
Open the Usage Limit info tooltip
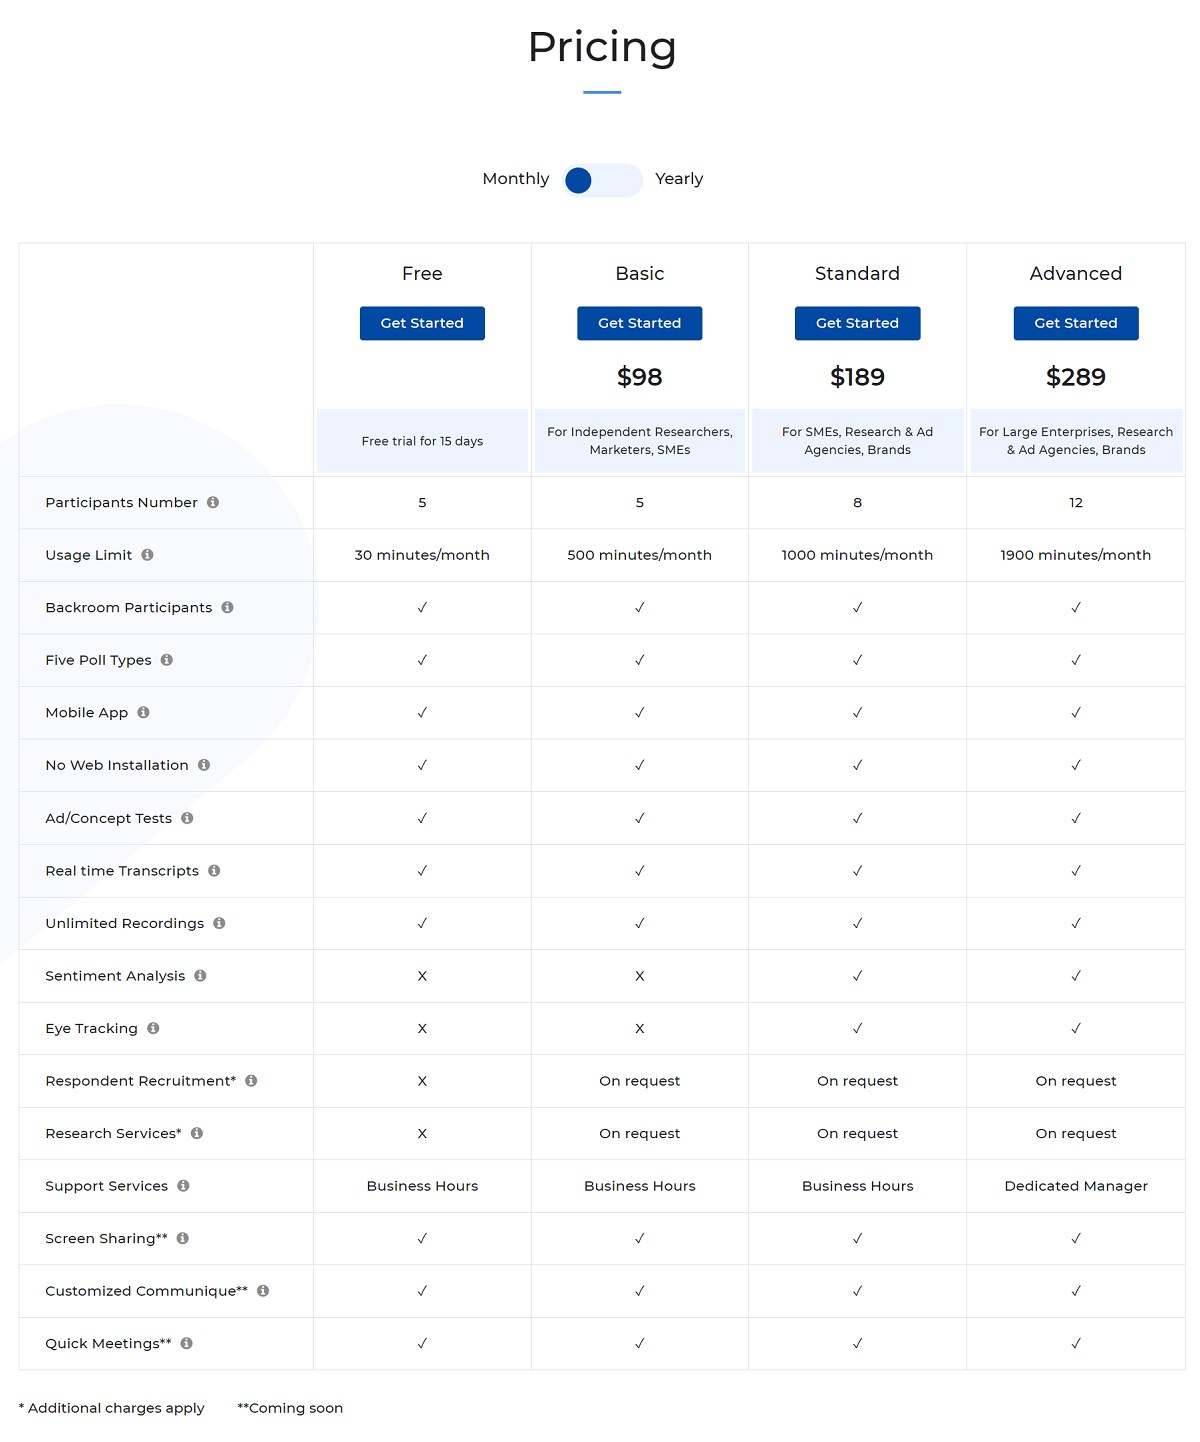147,555
